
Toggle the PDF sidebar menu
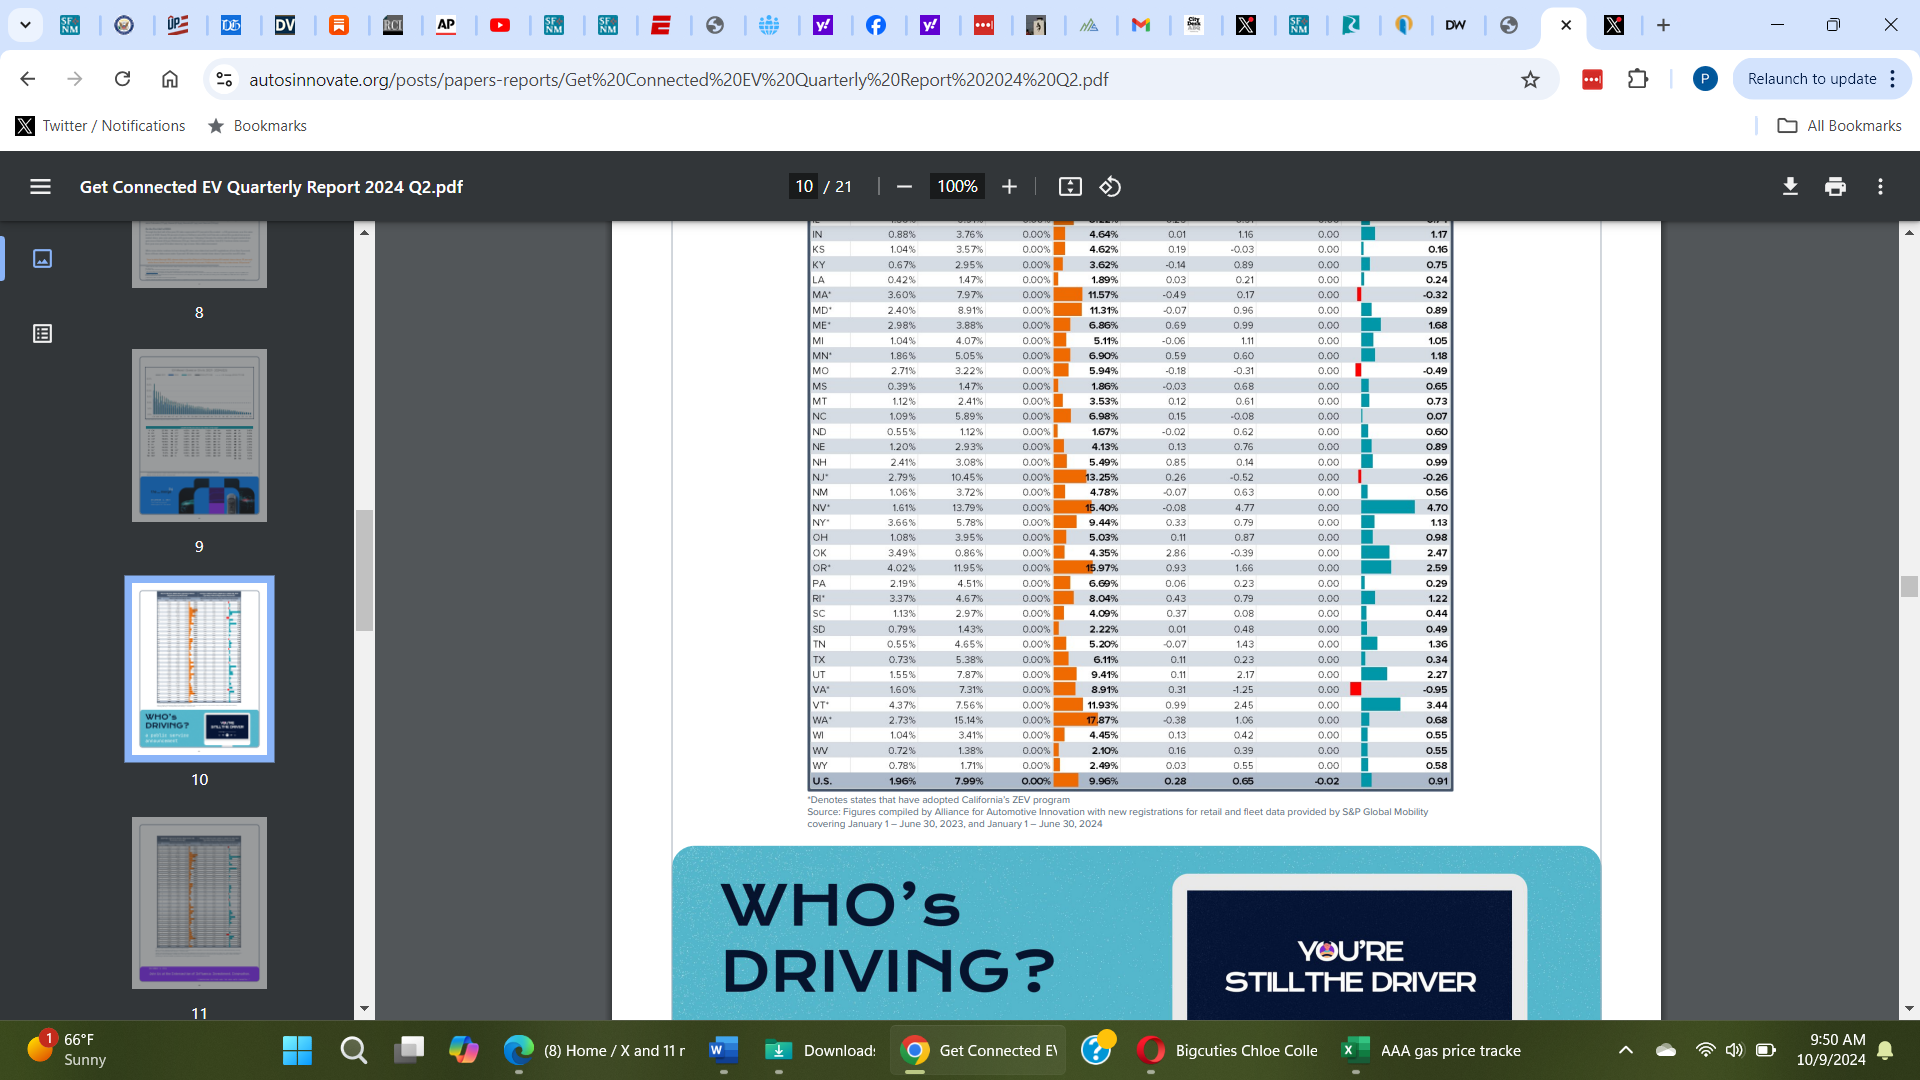[40, 187]
